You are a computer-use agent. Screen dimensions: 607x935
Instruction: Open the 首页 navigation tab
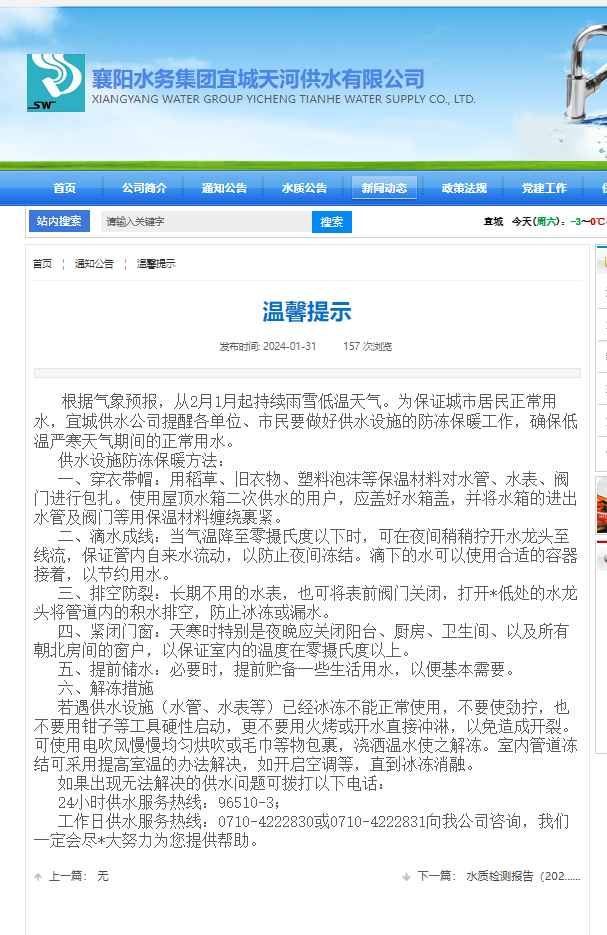(65, 188)
